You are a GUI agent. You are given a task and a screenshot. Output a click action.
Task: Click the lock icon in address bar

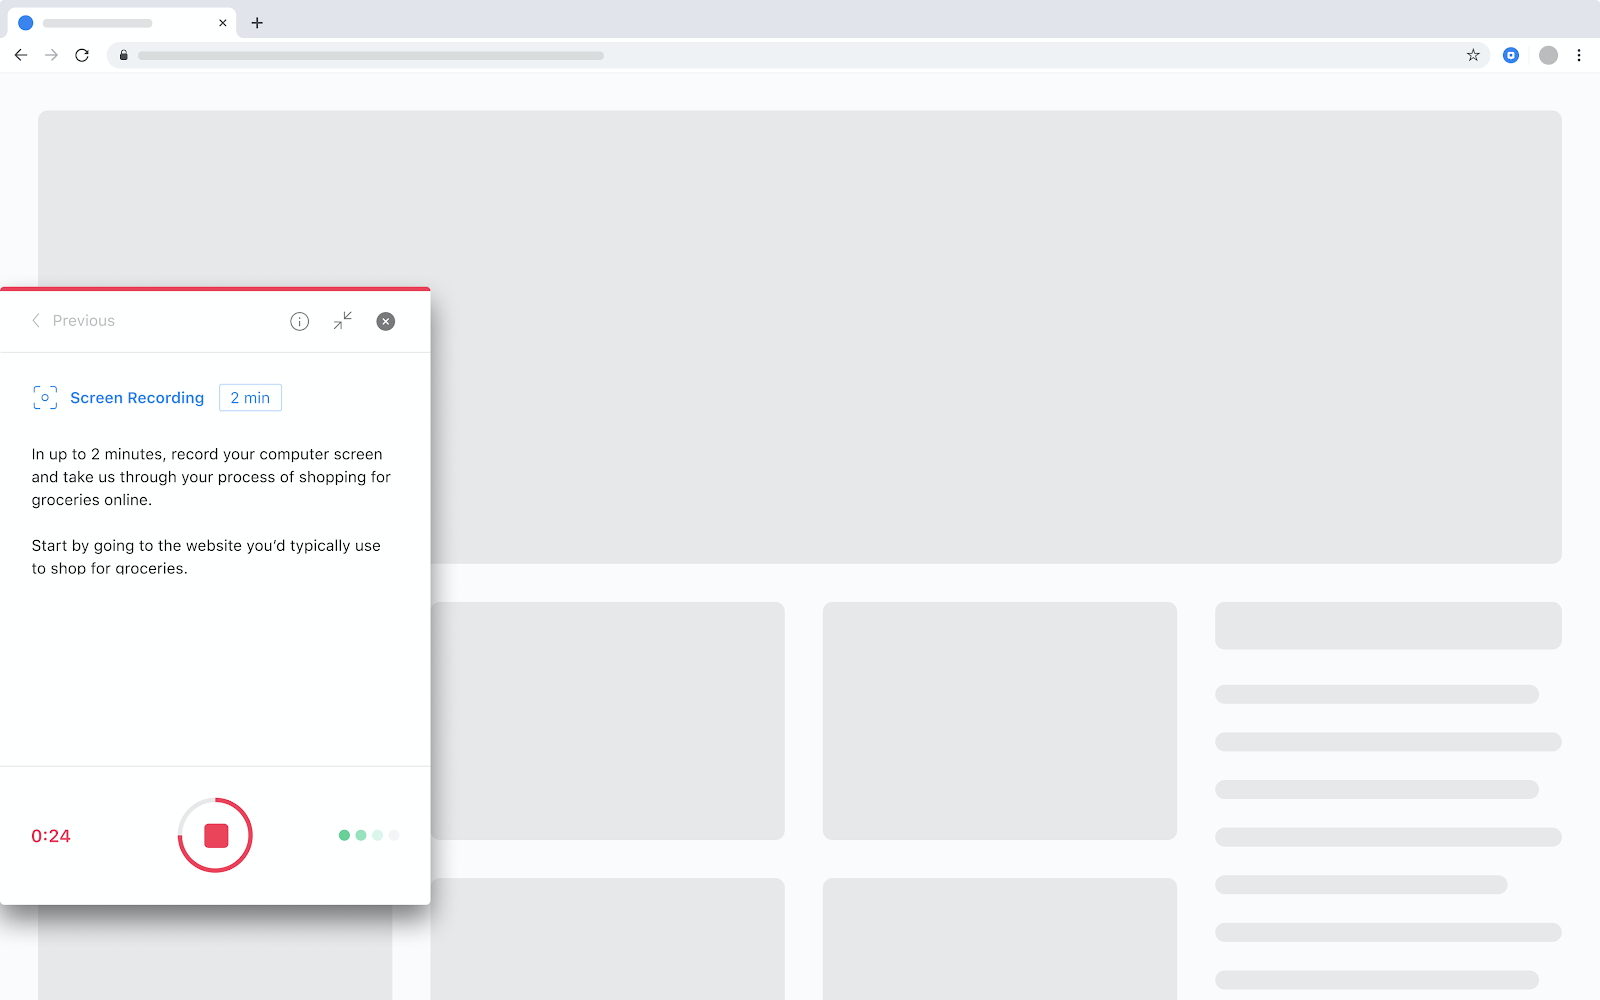123,55
